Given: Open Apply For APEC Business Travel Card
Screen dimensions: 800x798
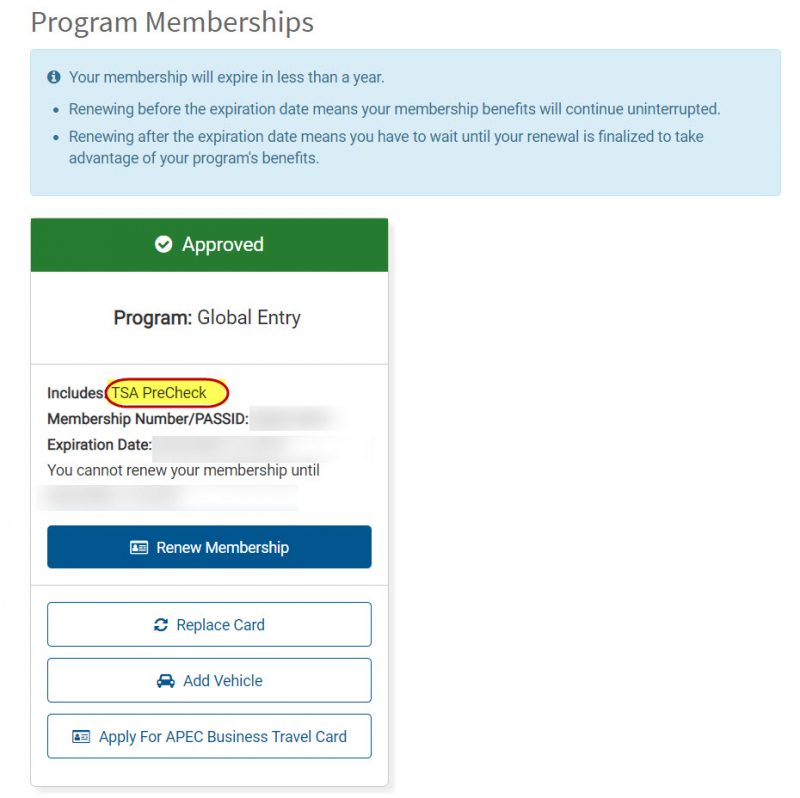Looking at the screenshot, I should pyautogui.click(x=209, y=736).
